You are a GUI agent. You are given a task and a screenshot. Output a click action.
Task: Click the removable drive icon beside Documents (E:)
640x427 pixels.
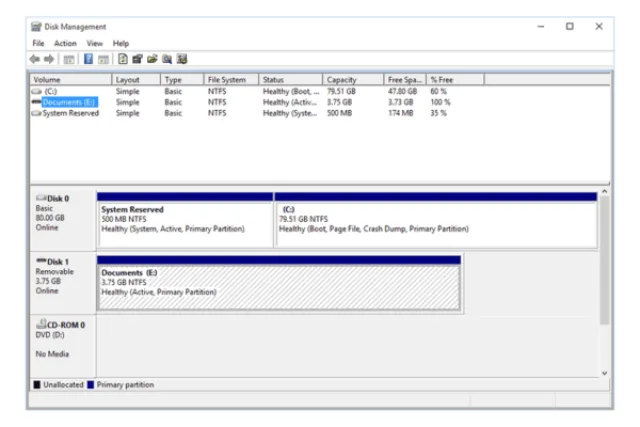[37, 102]
